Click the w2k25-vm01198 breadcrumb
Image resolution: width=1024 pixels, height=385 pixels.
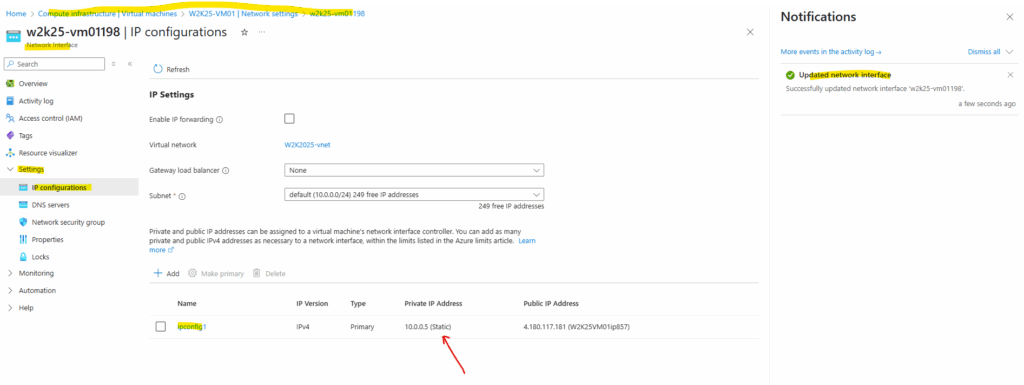(337, 13)
